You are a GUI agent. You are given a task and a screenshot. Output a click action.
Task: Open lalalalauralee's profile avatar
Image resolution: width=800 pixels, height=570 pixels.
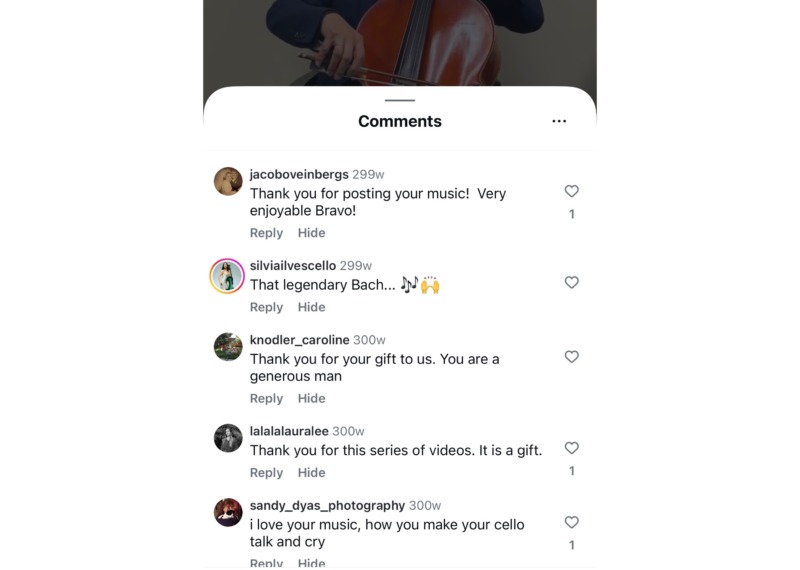tap(228, 438)
